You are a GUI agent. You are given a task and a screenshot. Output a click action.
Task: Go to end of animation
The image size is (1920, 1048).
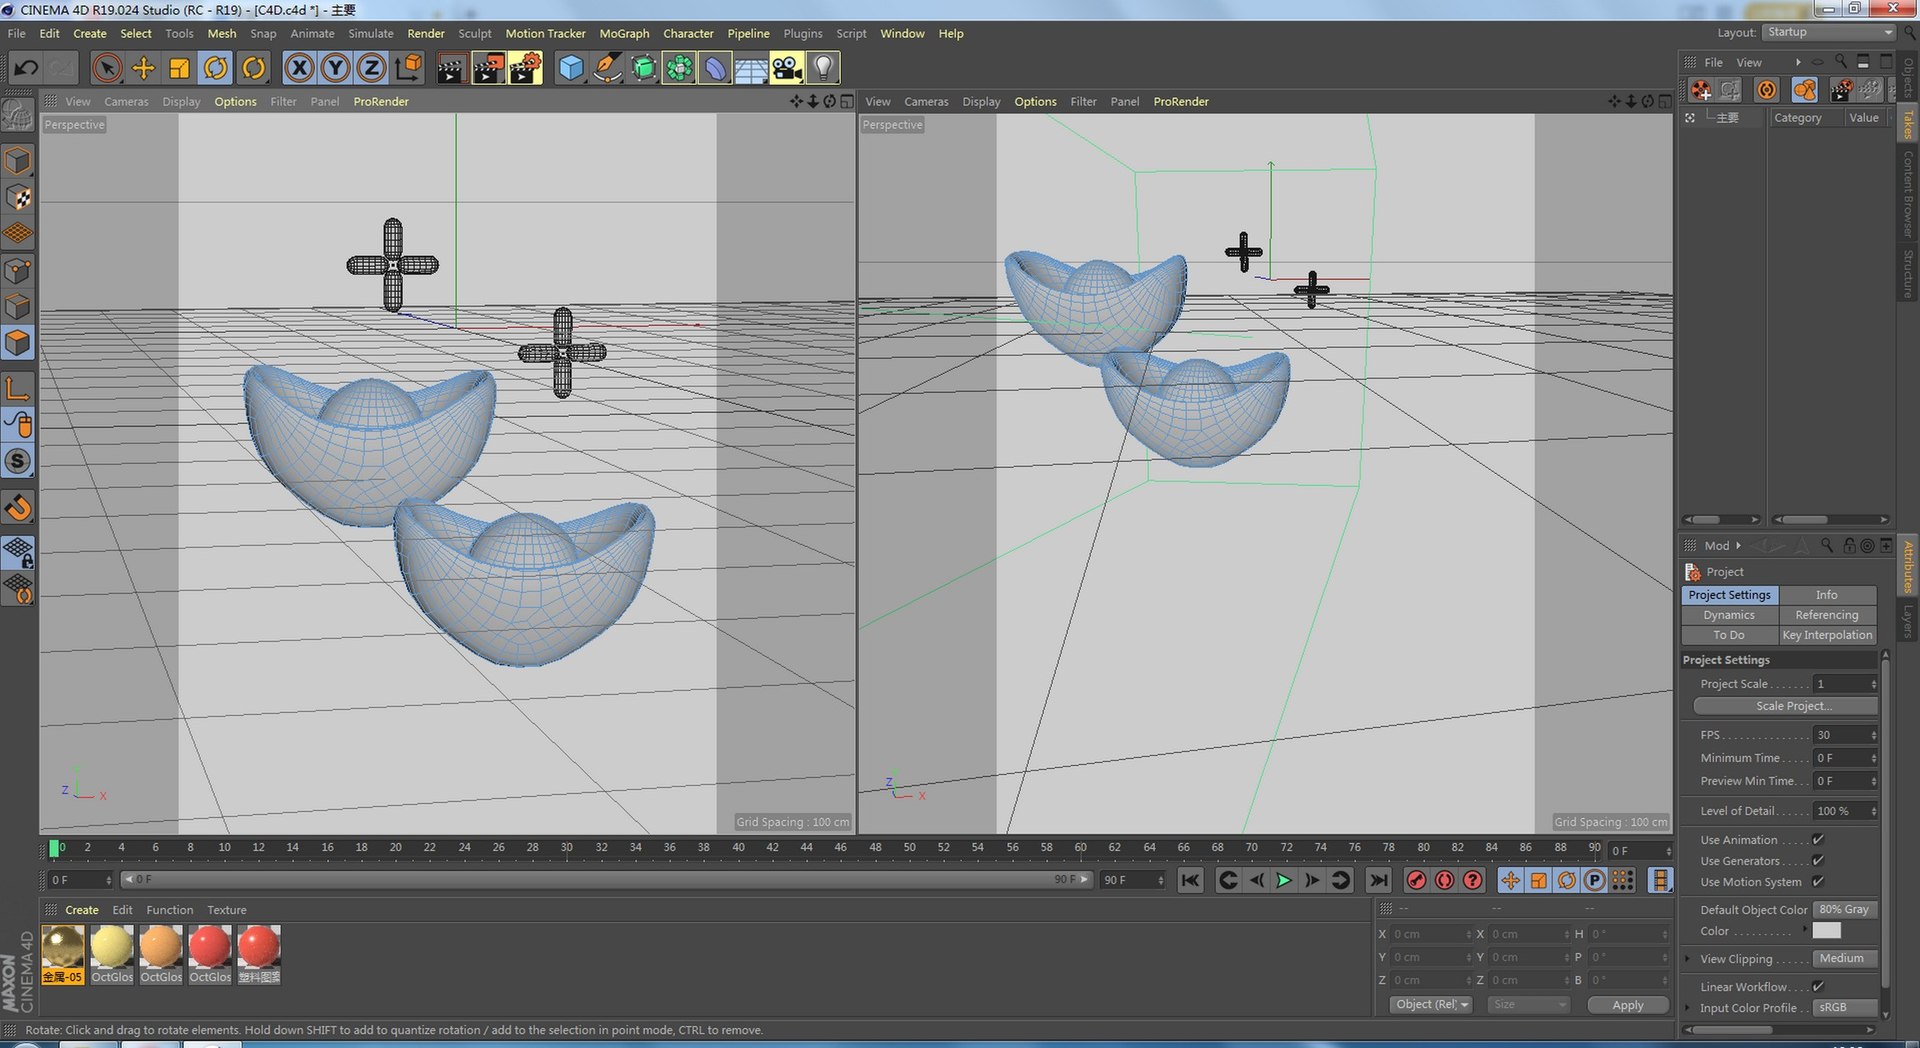[1378, 880]
